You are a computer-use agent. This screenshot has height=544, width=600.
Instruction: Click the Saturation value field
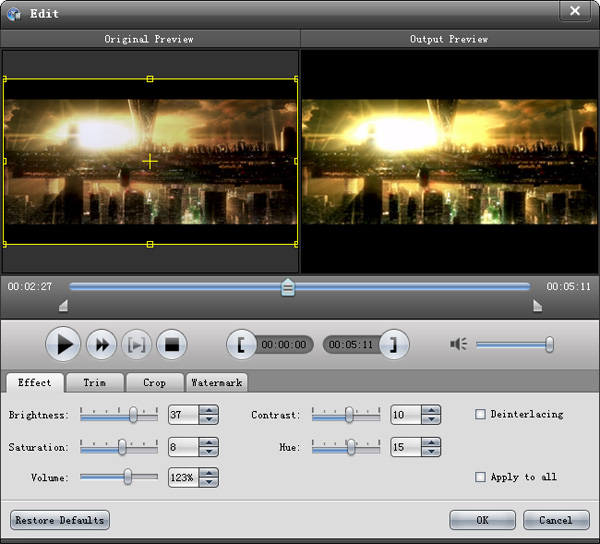point(183,447)
